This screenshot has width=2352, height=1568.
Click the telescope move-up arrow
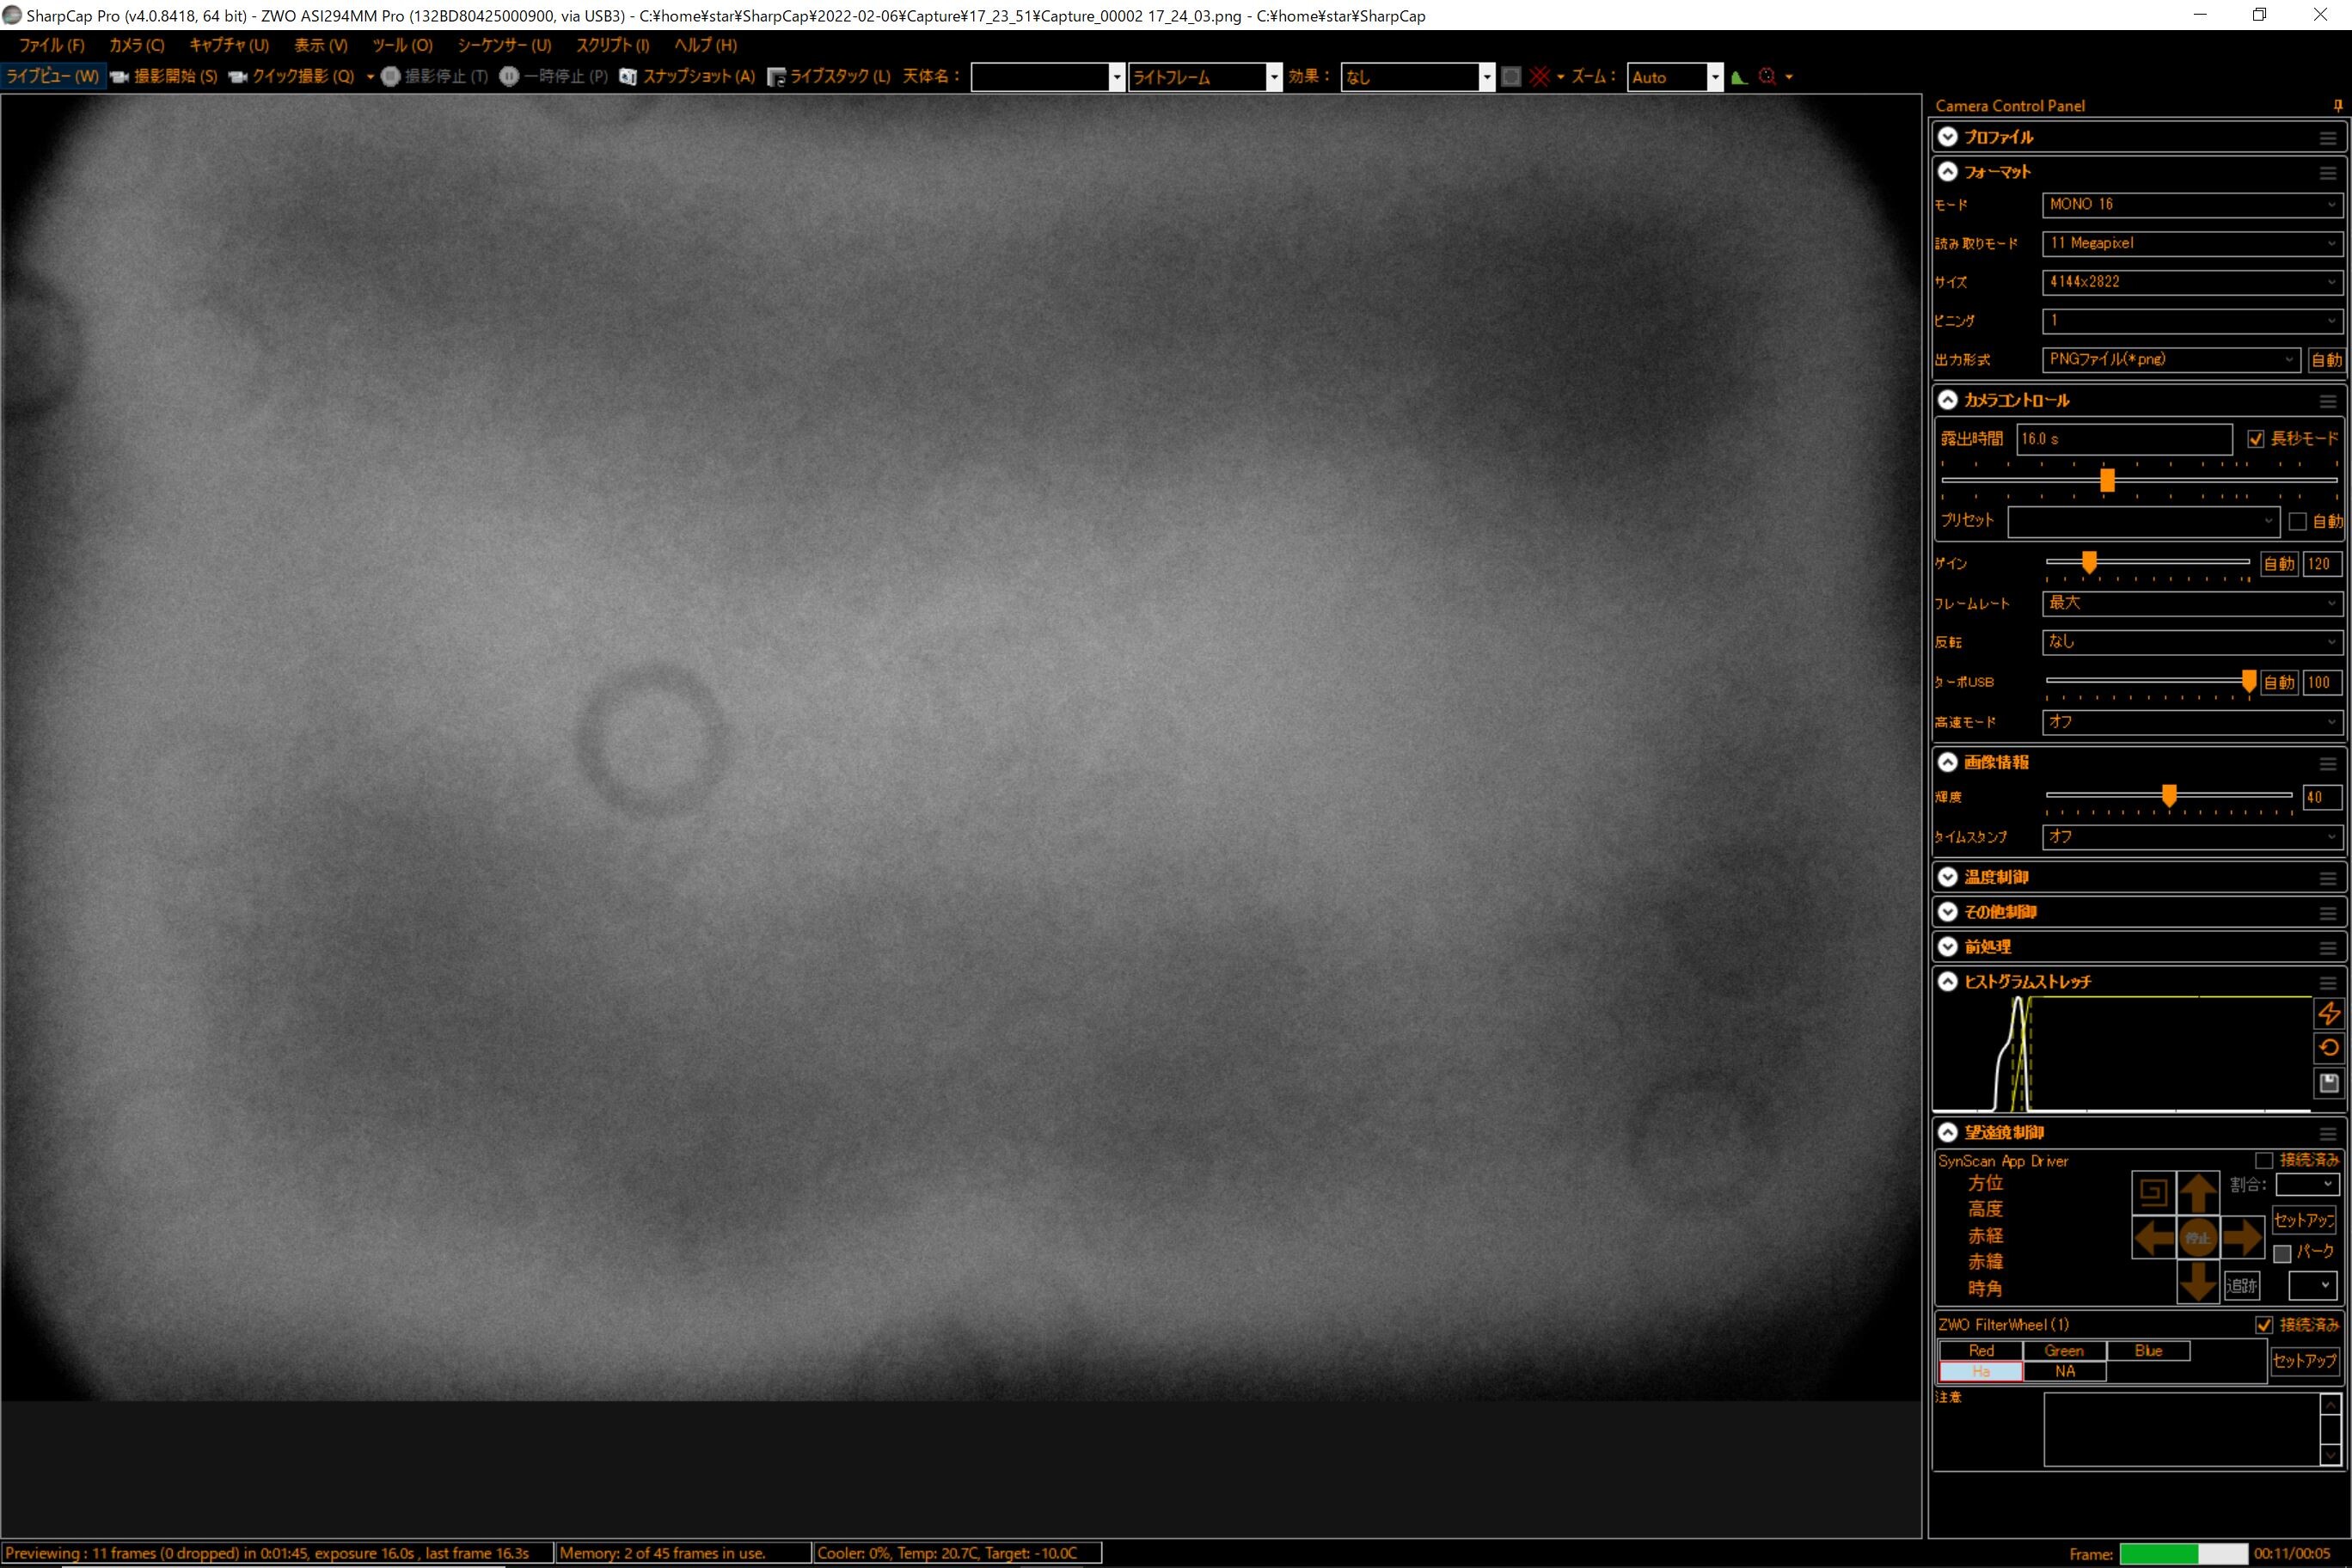pyautogui.click(x=2197, y=1193)
